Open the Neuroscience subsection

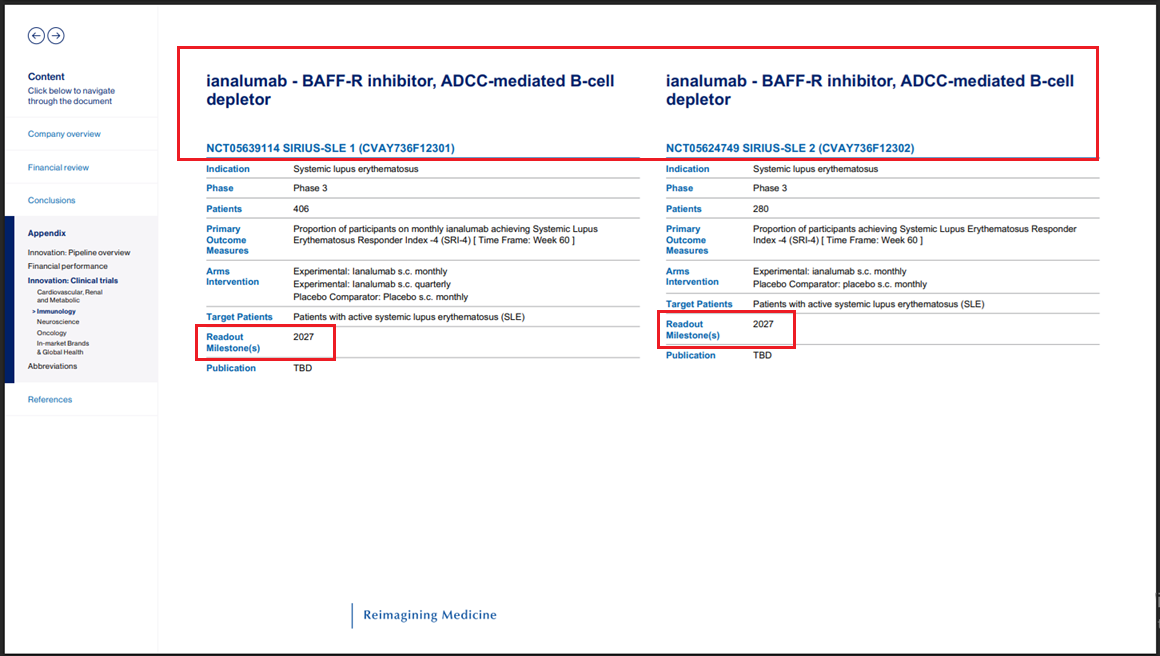click(x=58, y=323)
